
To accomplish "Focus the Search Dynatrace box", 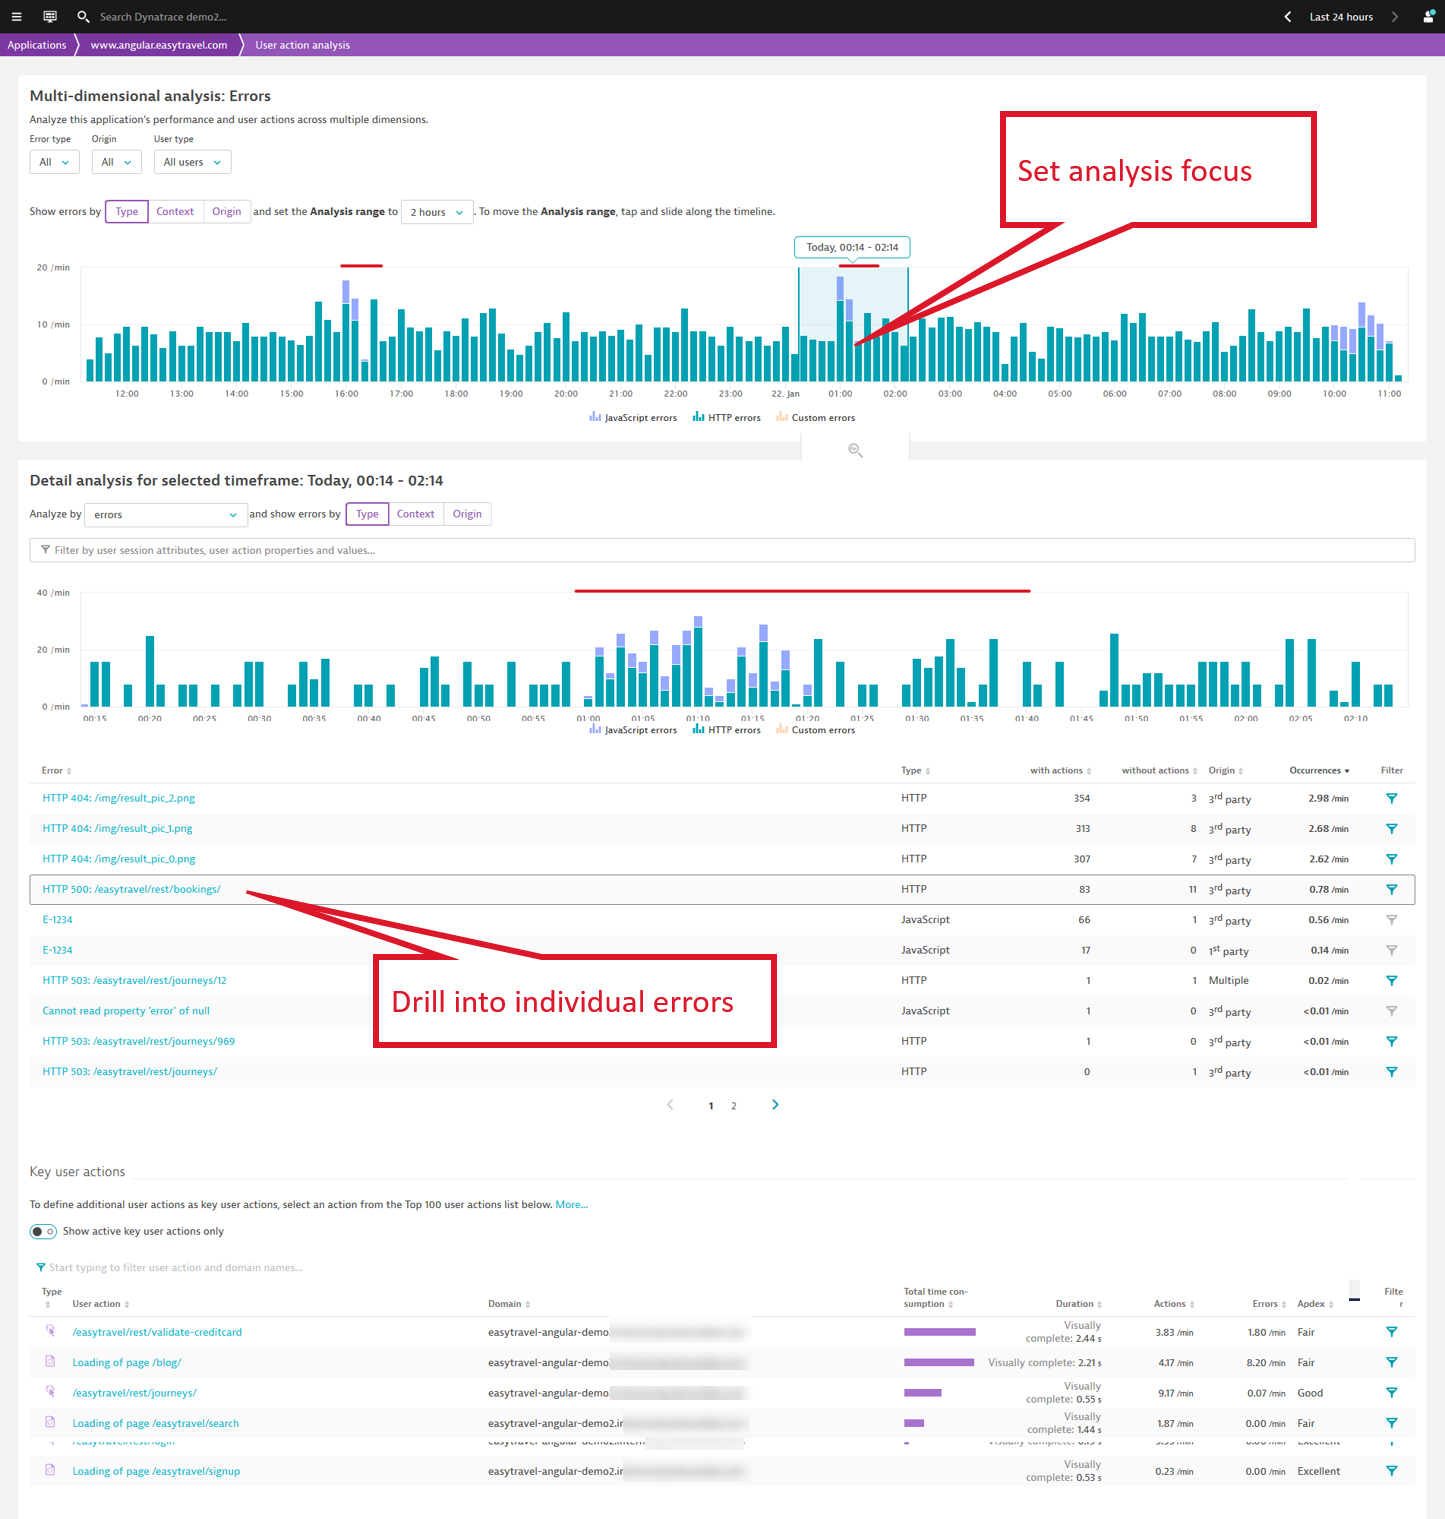I will 163,17.
